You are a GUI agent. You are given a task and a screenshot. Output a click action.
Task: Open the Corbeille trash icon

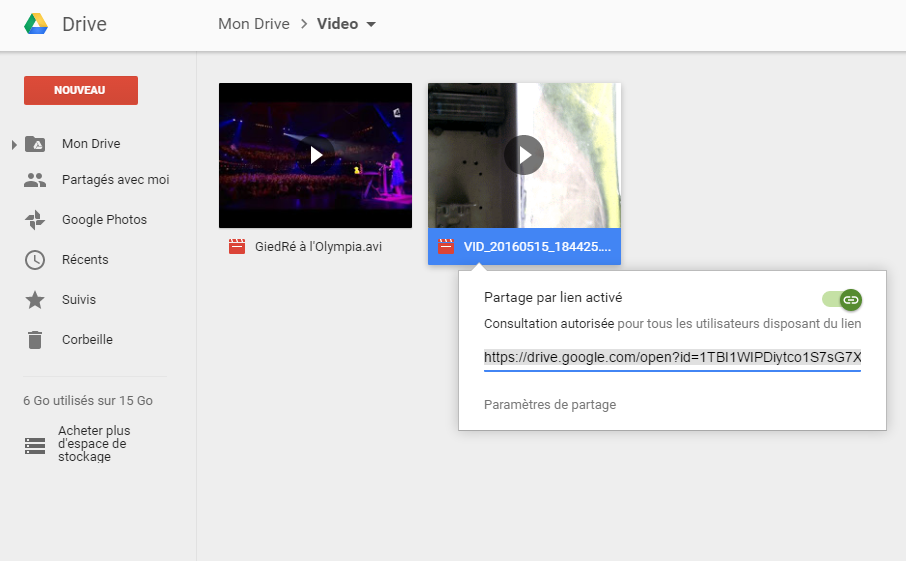[x=35, y=340]
